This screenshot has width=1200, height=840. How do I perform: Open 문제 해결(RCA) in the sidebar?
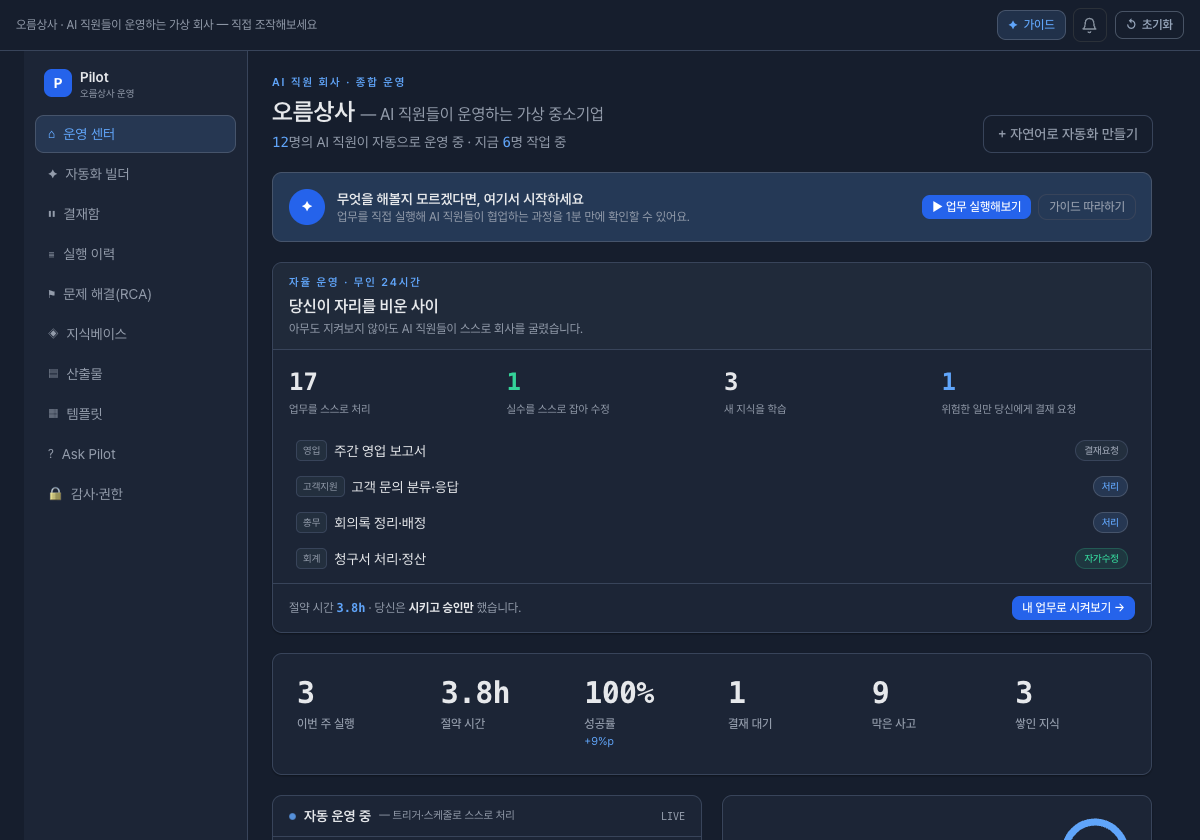135,294
